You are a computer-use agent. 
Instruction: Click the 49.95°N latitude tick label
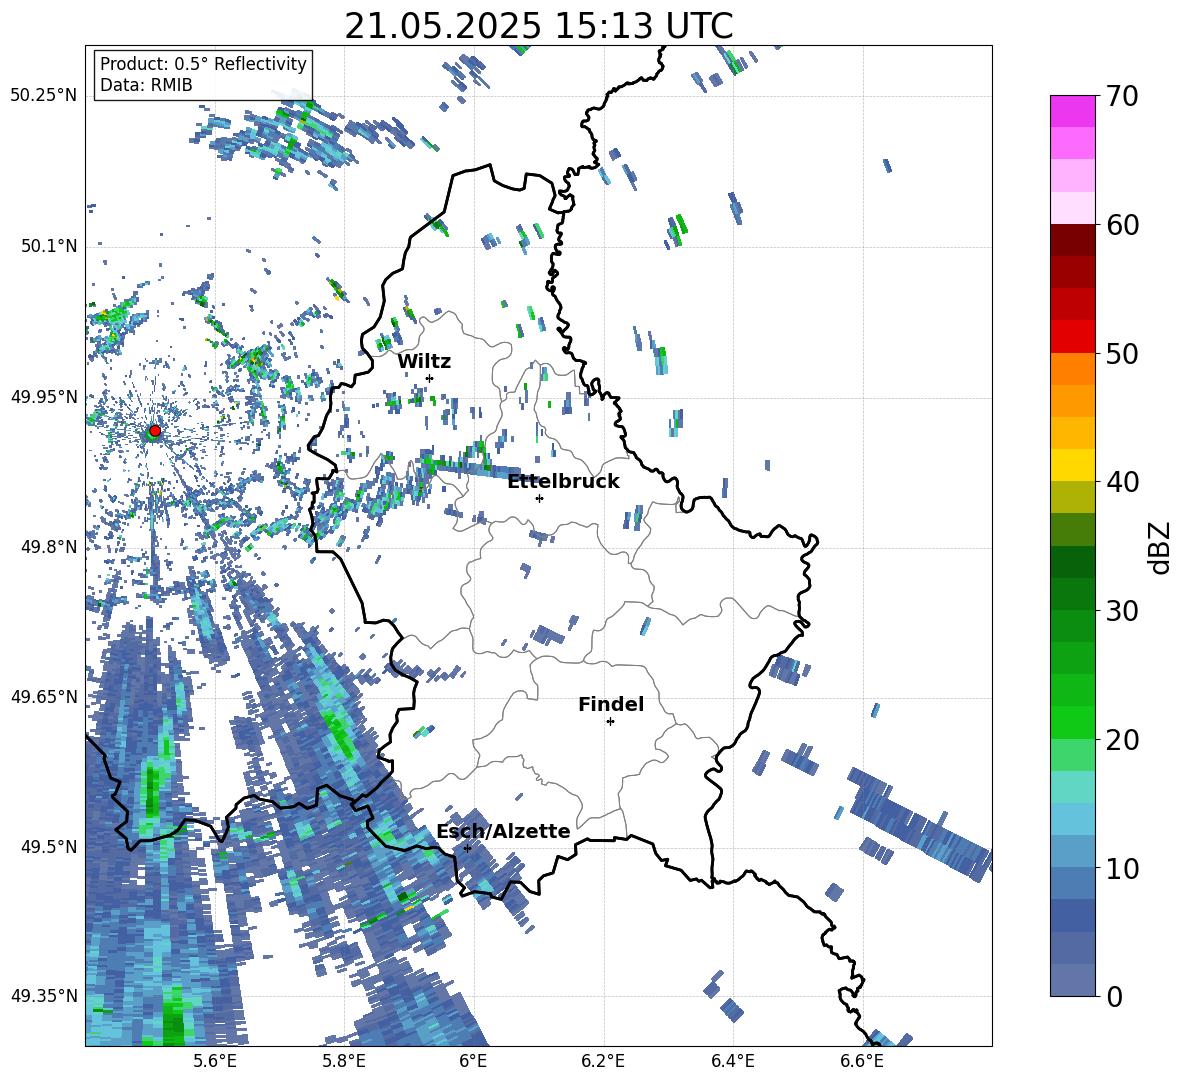[x=44, y=397]
